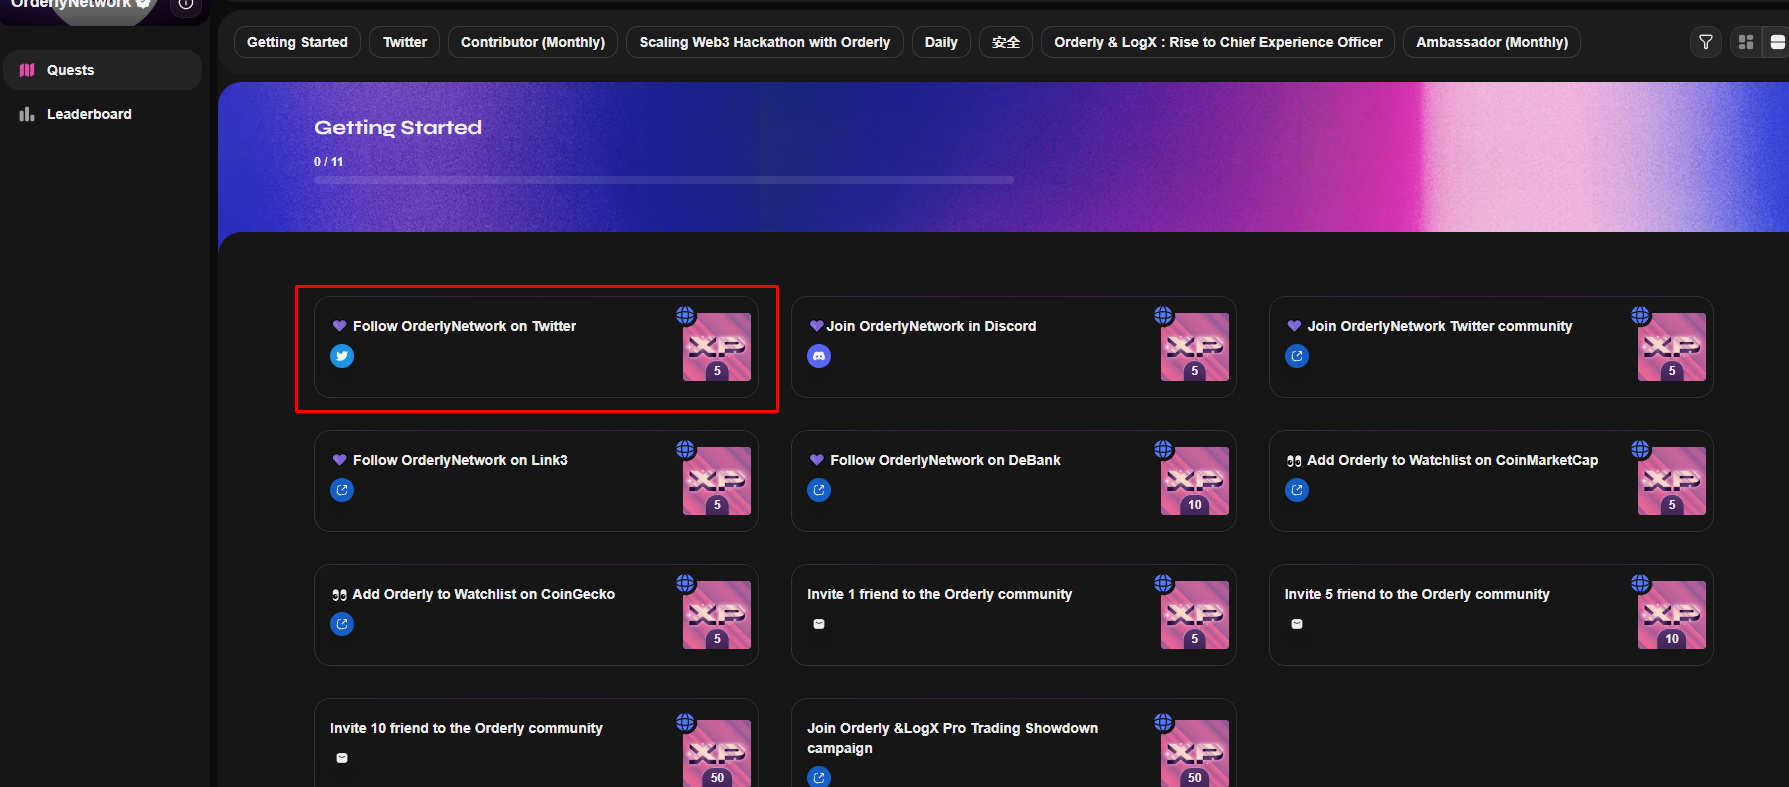This screenshot has height=787, width=1789.
Task: Open Follow OrderlyNetwork on Link3 quest
Action: click(x=536, y=481)
